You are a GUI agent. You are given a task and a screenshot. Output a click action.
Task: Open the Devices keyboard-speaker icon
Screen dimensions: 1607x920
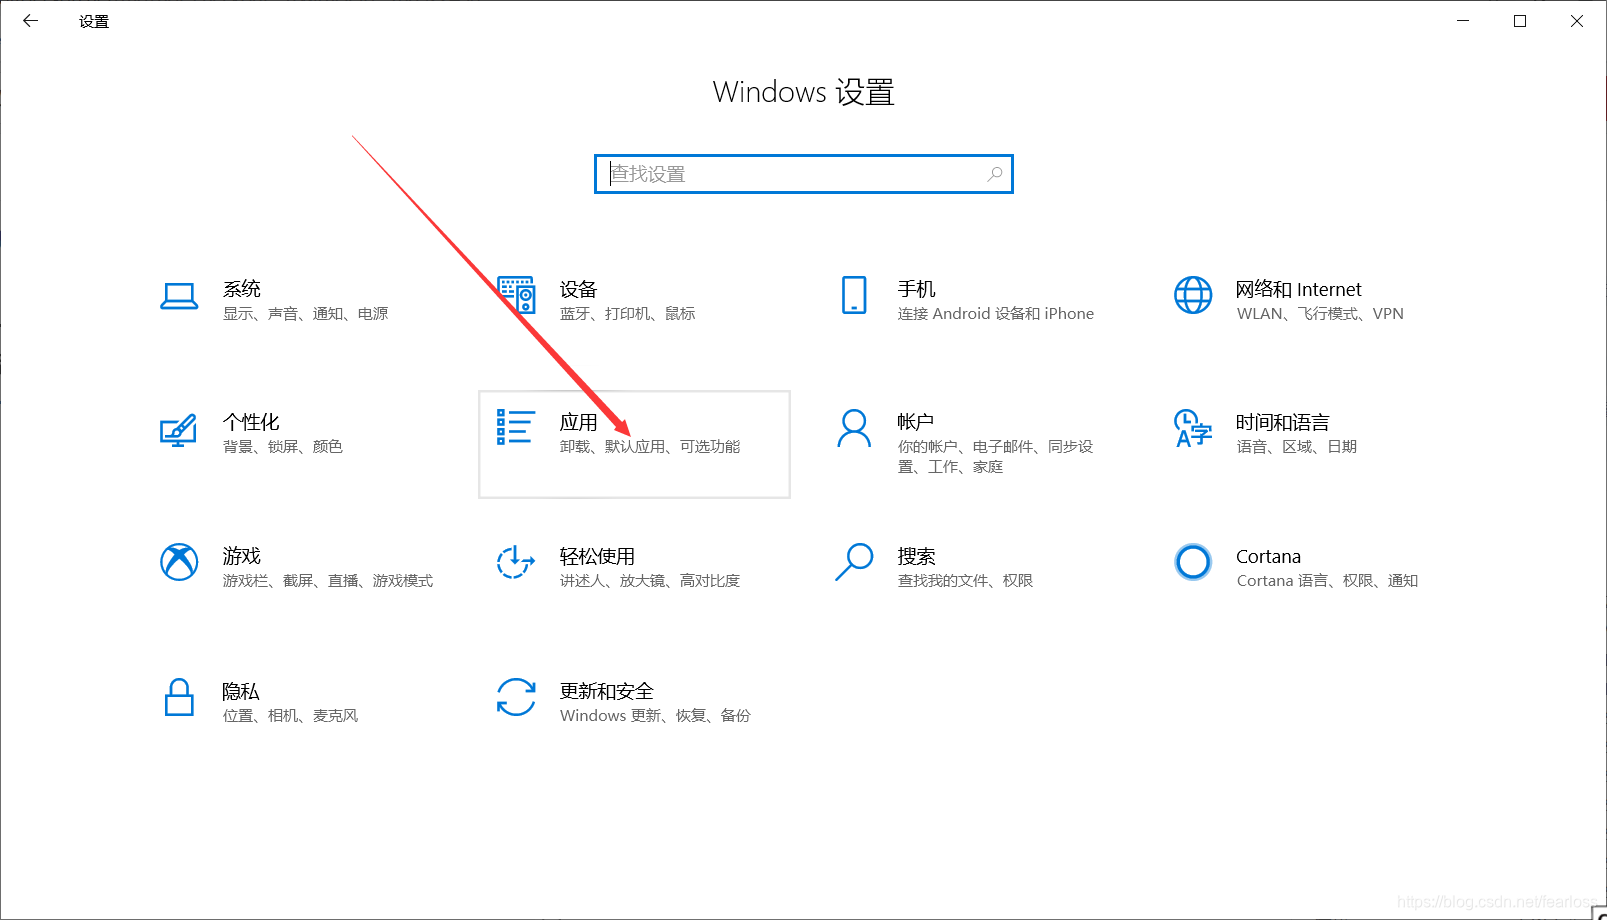tap(516, 295)
